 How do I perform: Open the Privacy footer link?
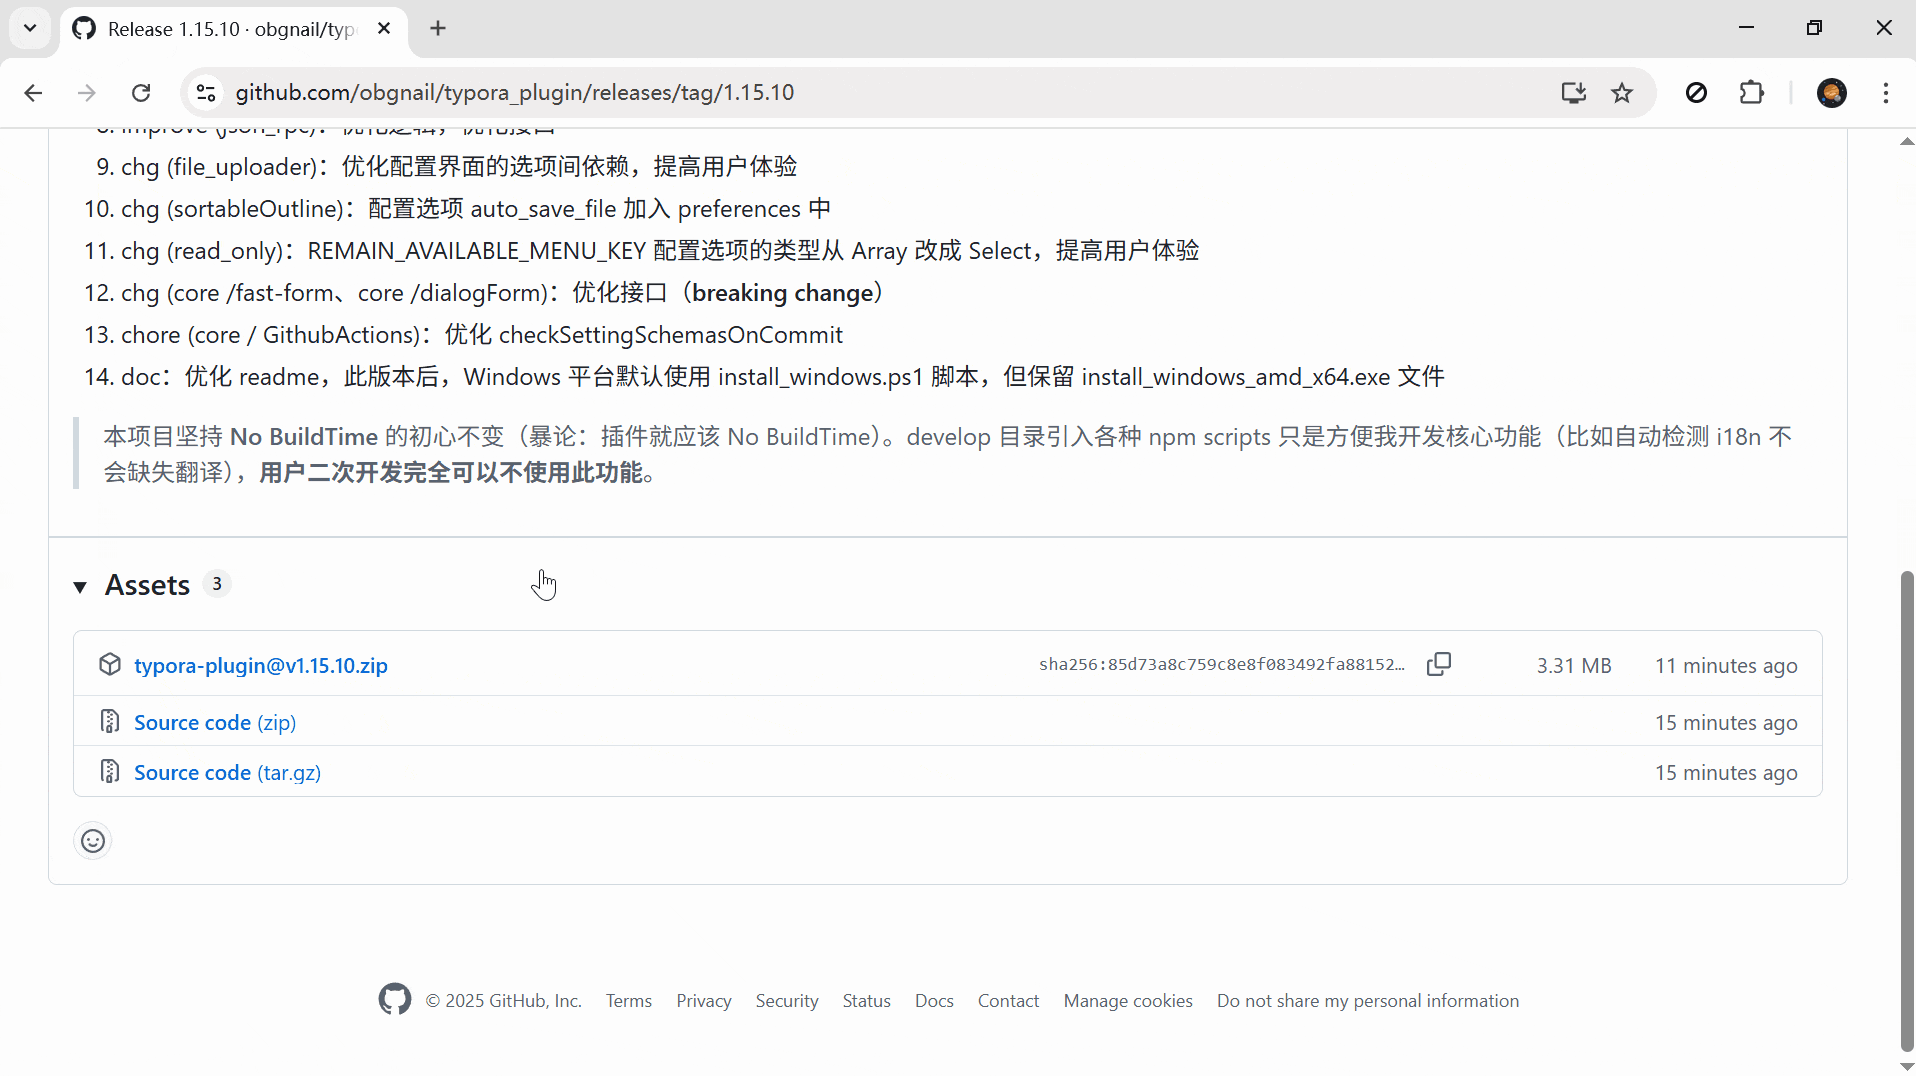[x=704, y=1000]
